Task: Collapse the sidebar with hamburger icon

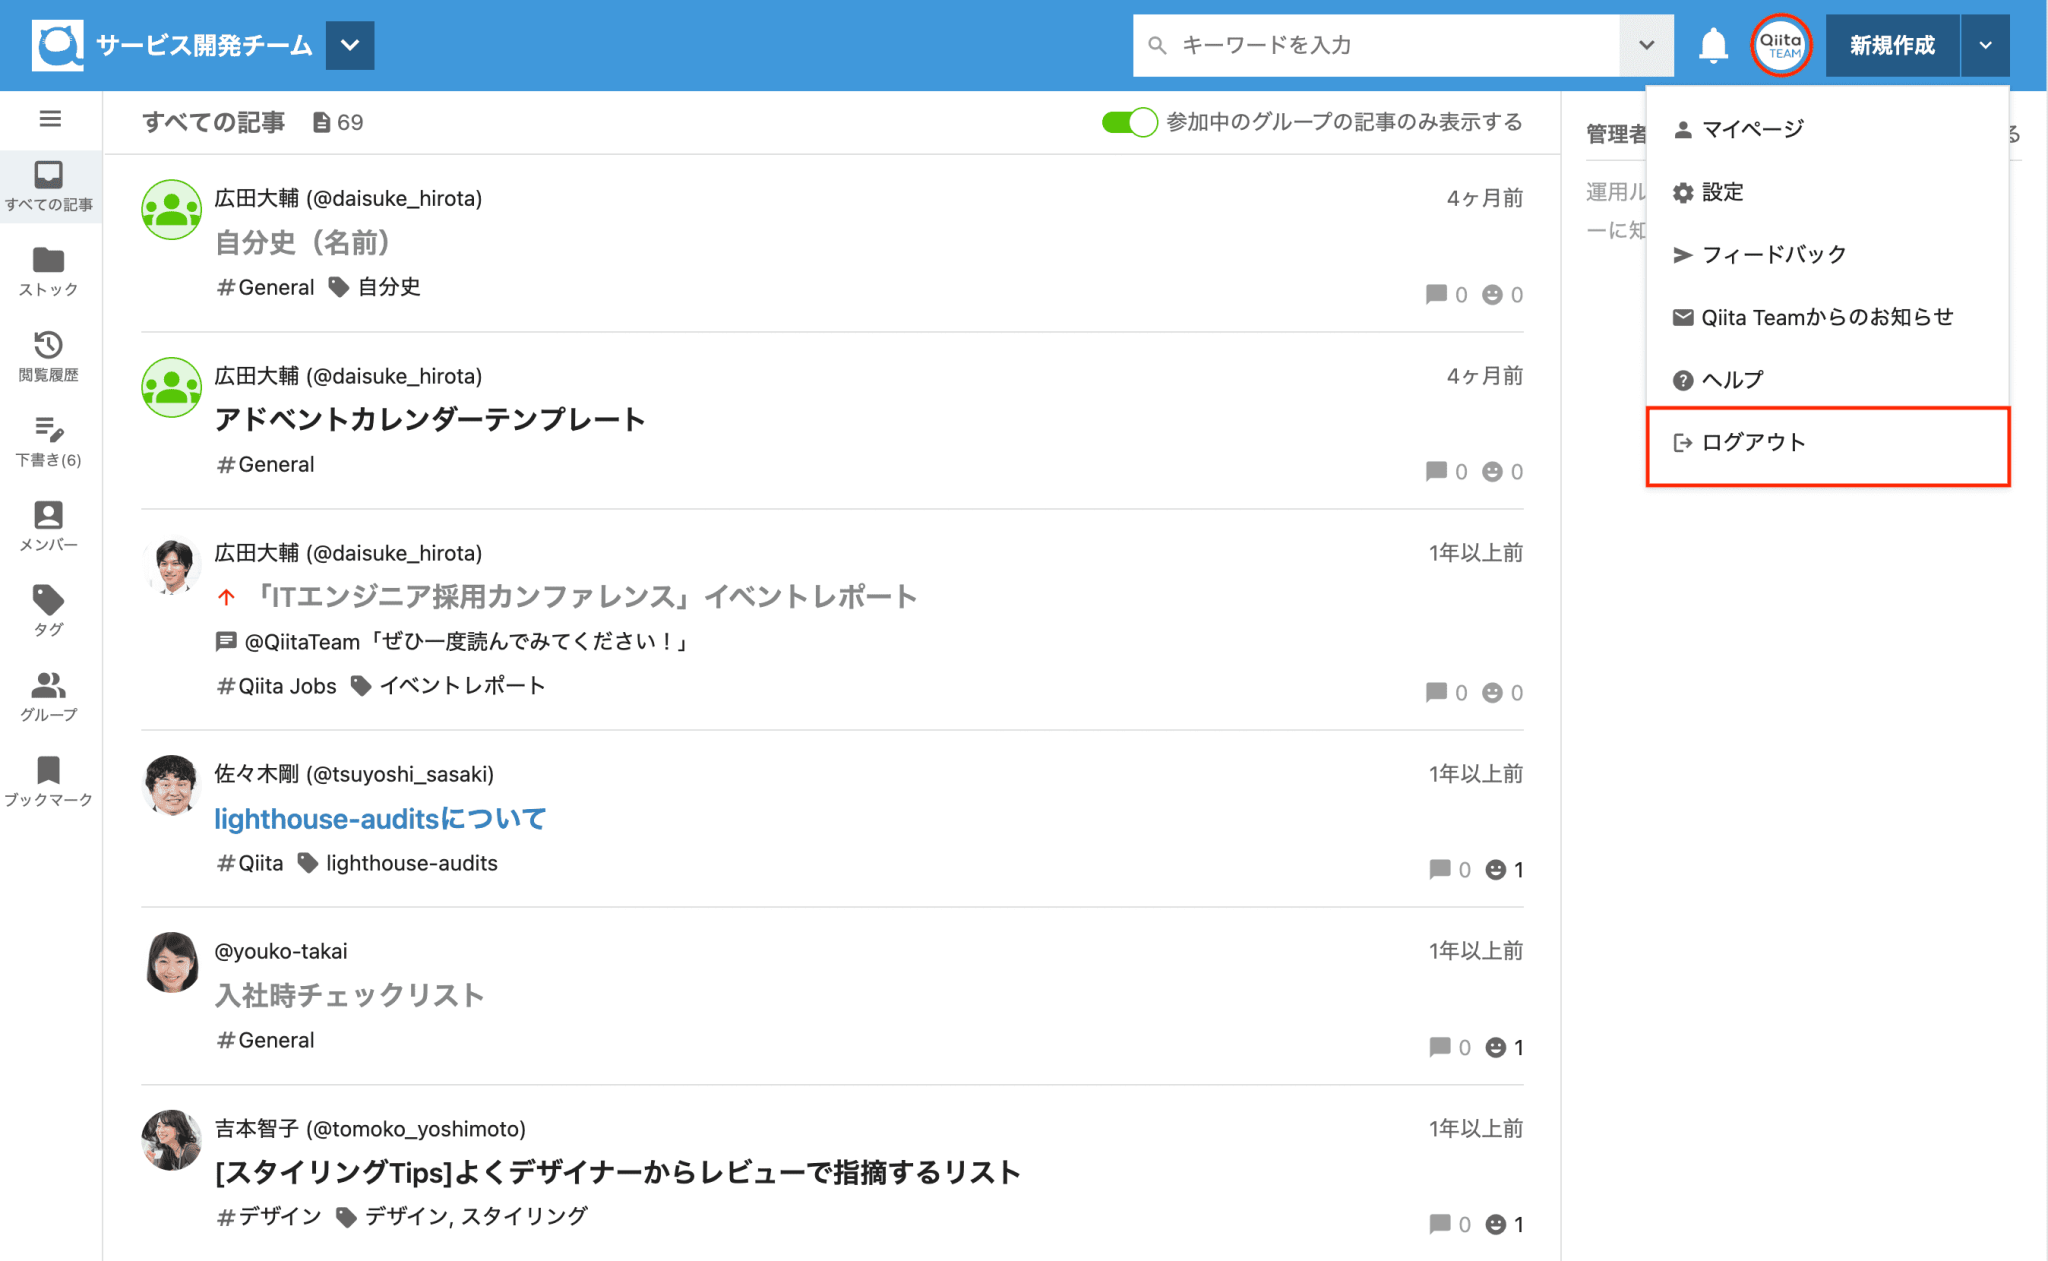Action: tap(50, 119)
